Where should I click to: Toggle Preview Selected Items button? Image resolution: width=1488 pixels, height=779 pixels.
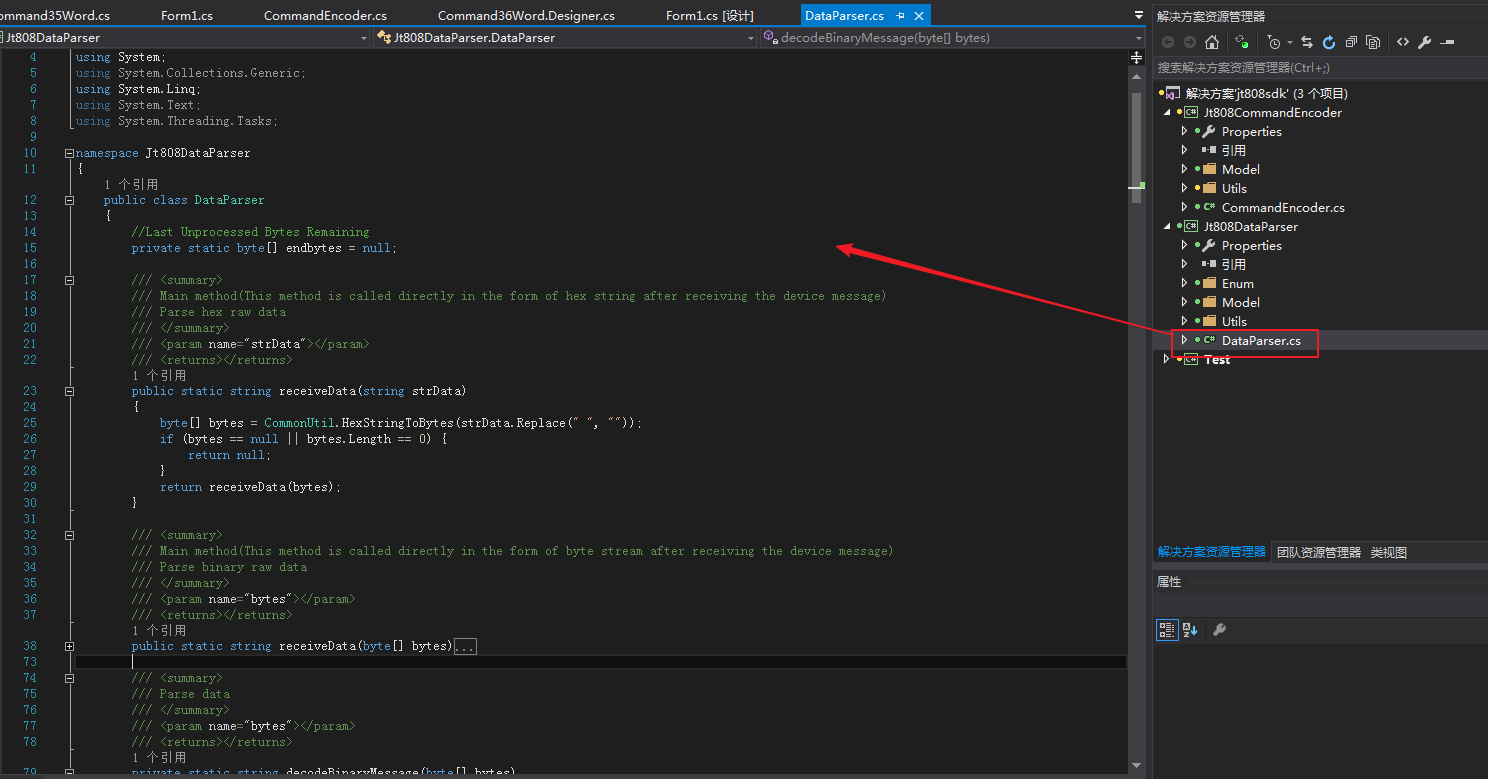coord(1447,42)
